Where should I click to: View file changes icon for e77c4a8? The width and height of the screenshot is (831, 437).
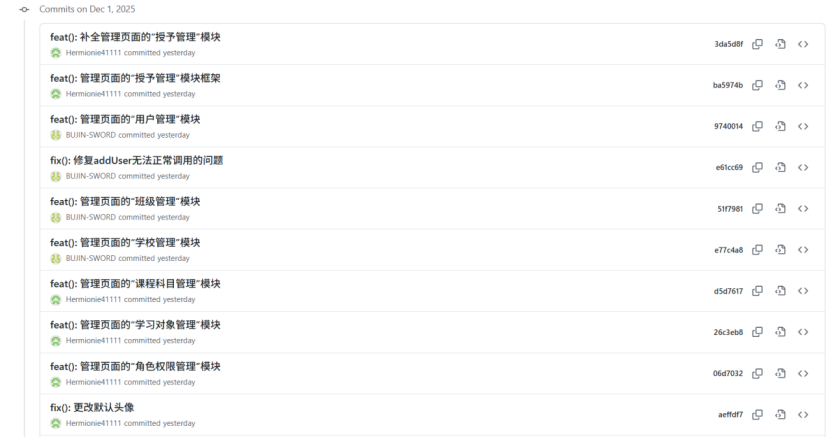click(x=780, y=249)
